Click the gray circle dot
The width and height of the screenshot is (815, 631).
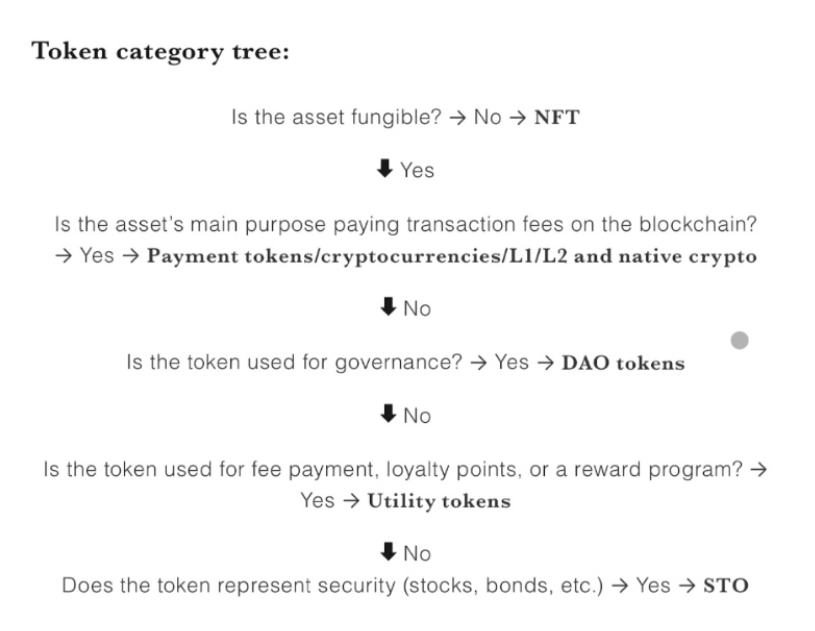[x=741, y=341]
